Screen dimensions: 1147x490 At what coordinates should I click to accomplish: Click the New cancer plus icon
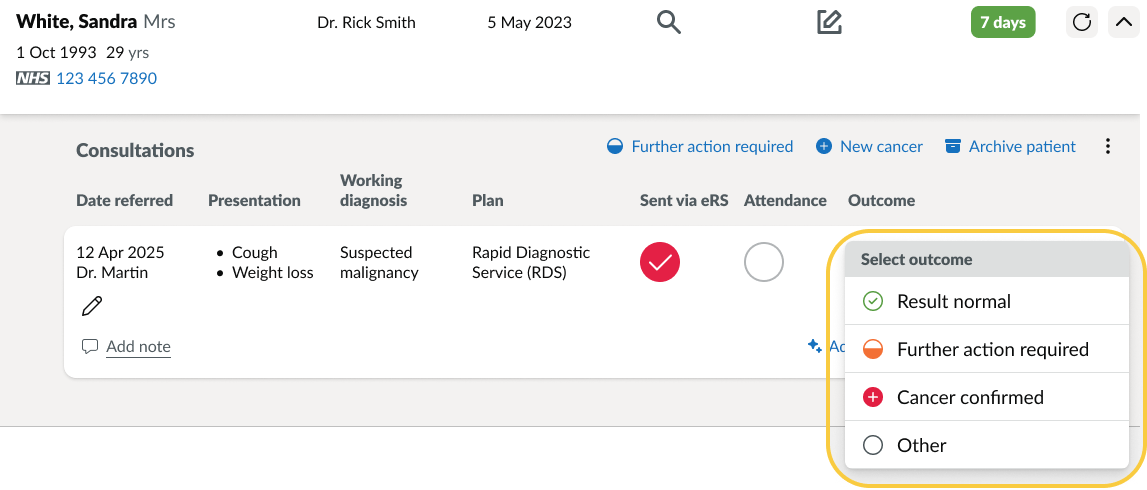(x=824, y=146)
